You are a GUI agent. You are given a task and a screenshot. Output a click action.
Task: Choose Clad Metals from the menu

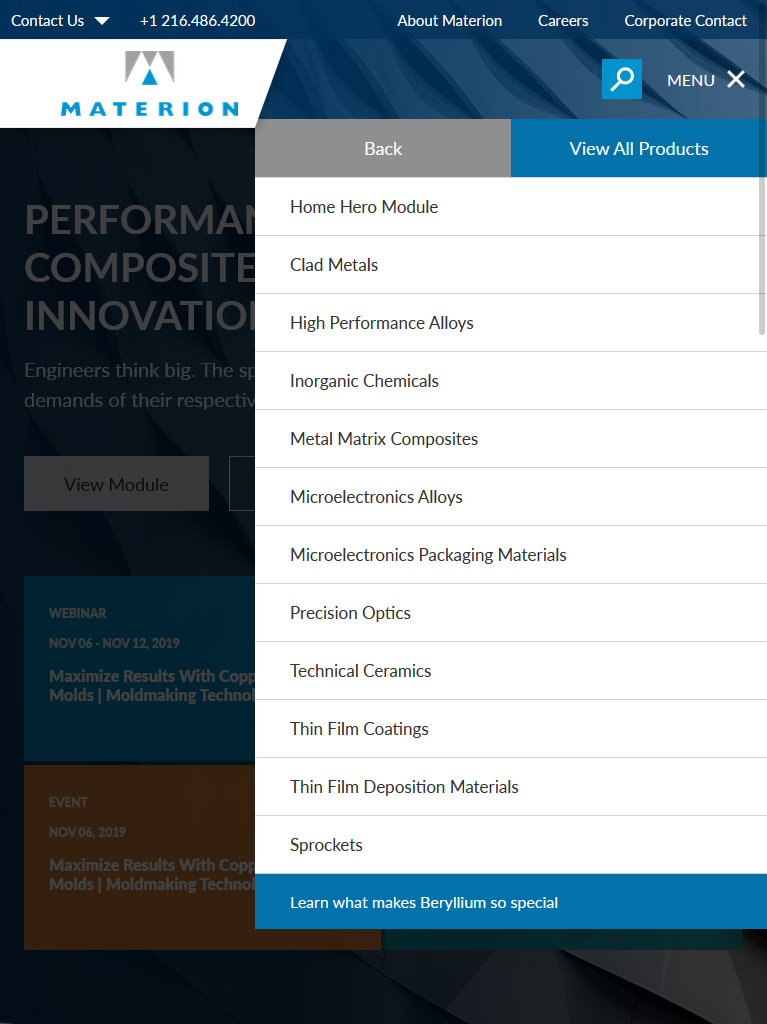point(510,265)
